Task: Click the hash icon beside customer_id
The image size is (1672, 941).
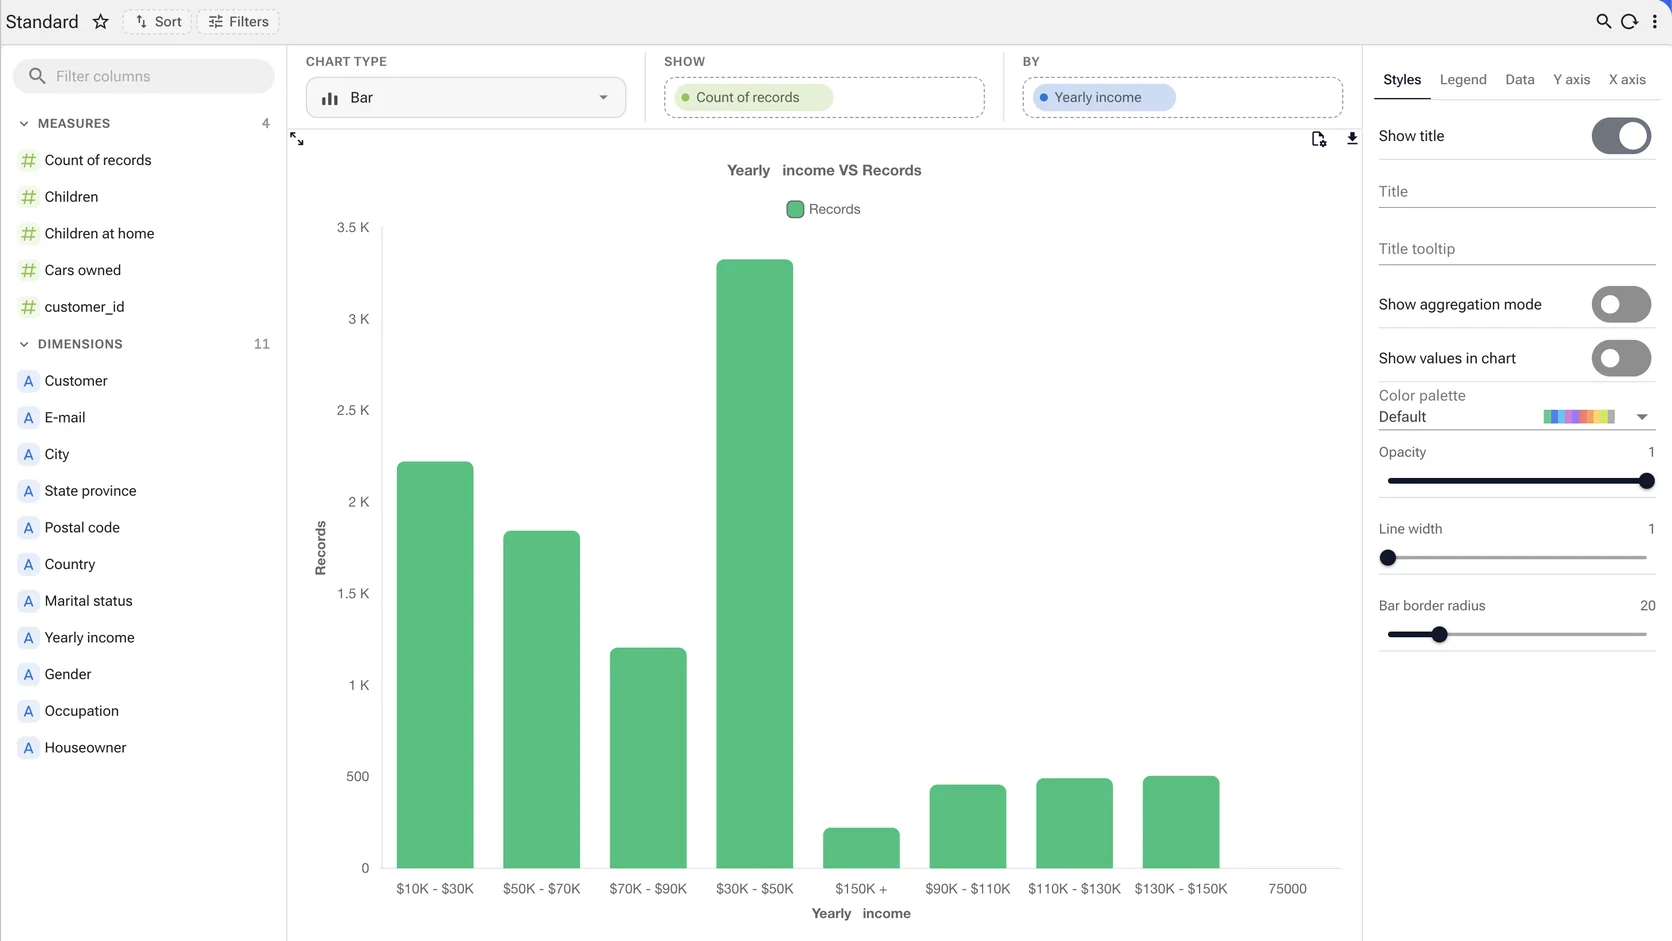Action: (x=28, y=307)
